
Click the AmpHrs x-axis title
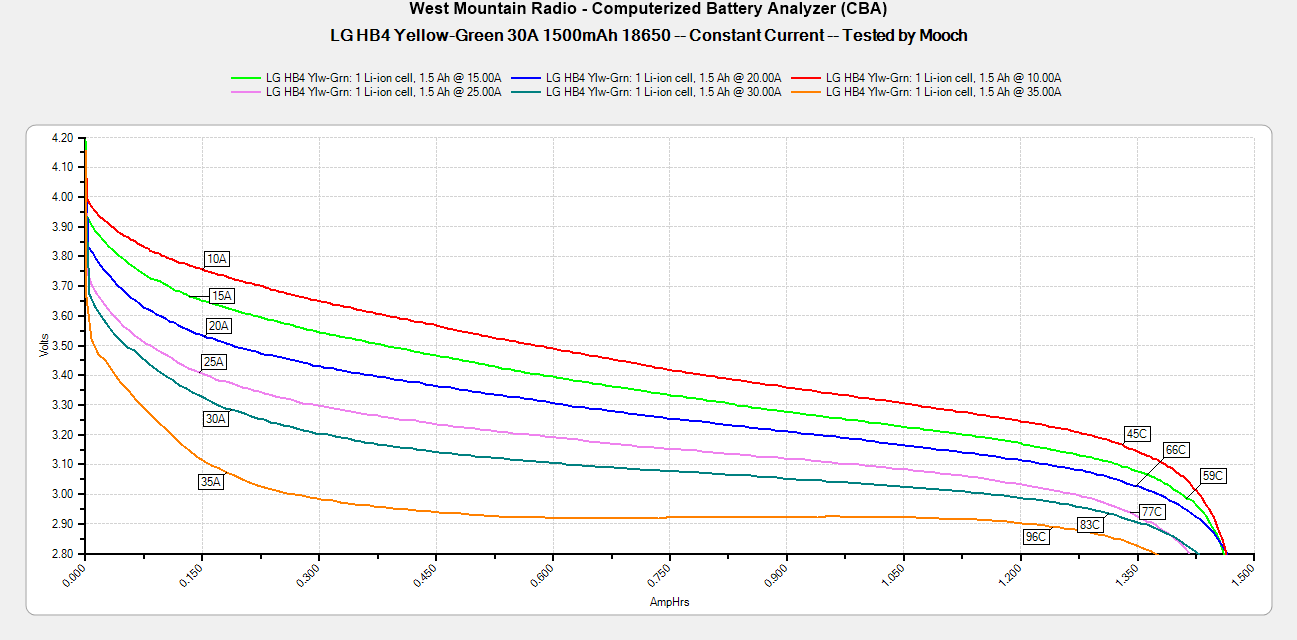coord(669,603)
